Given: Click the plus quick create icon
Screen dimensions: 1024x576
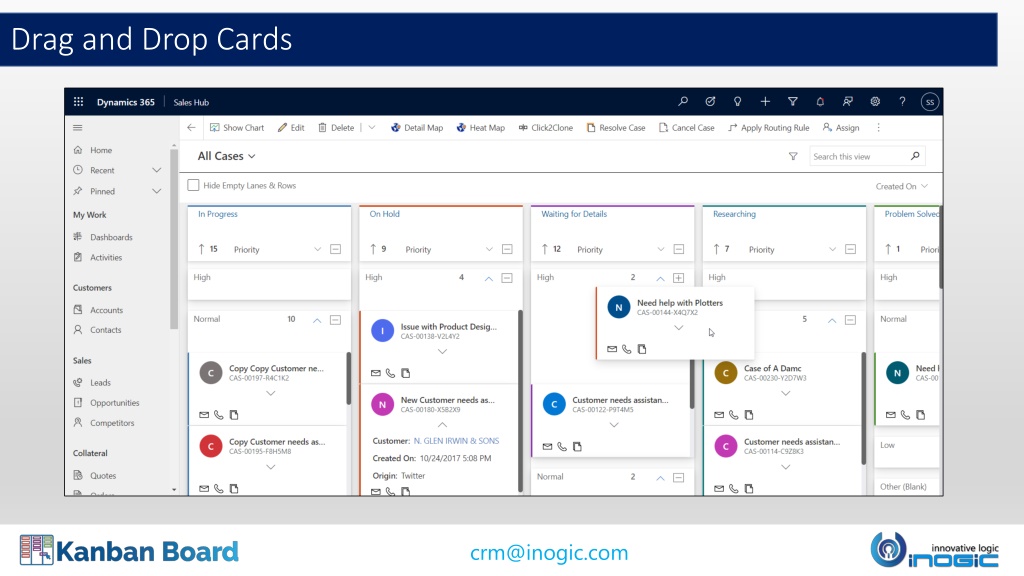Looking at the screenshot, I should click(765, 102).
